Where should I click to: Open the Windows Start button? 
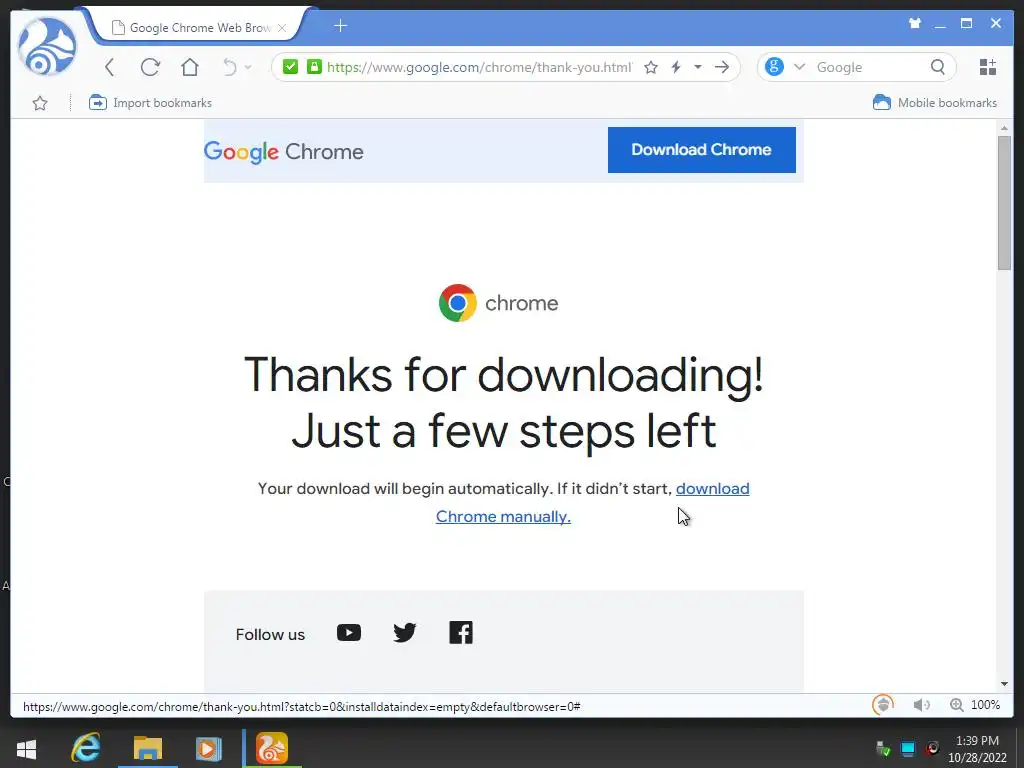click(26, 748)
